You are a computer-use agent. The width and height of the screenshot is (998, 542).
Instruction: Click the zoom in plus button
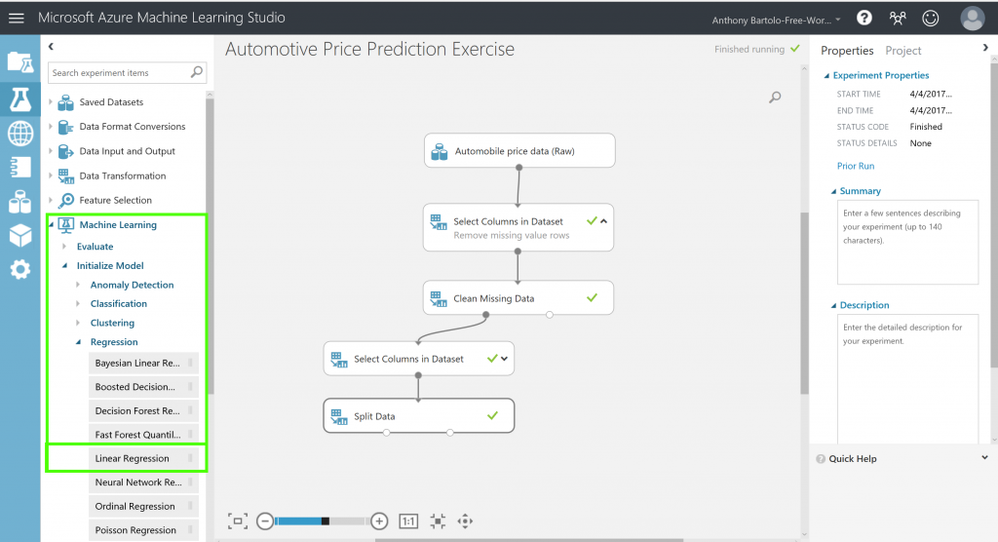point(379,521)
